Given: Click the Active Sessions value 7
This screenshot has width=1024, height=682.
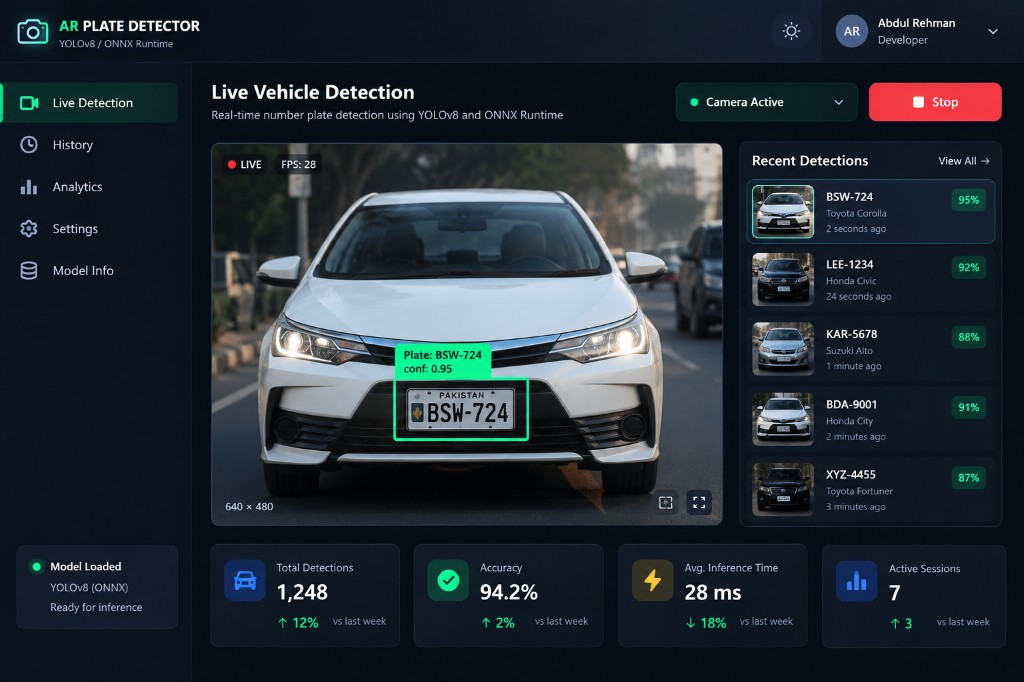Looking at the screenshot, I should [x=895, y=593].
